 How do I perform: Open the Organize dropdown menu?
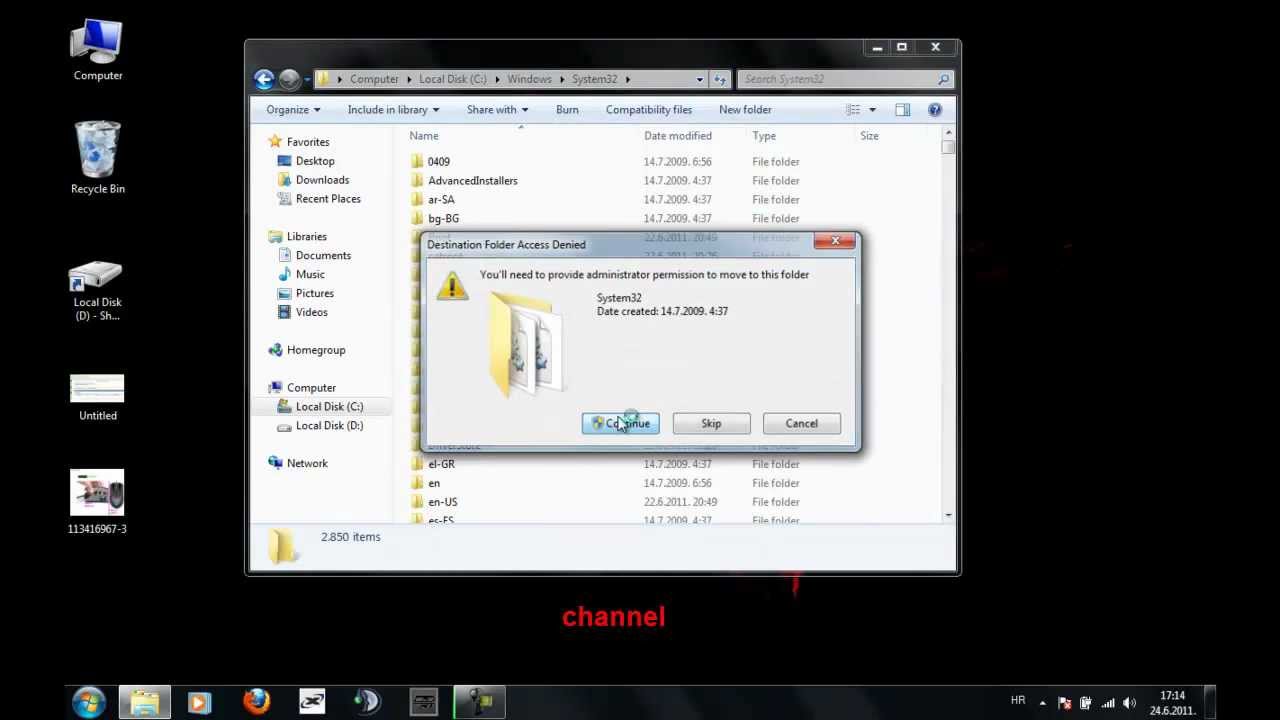pos(292,110)
